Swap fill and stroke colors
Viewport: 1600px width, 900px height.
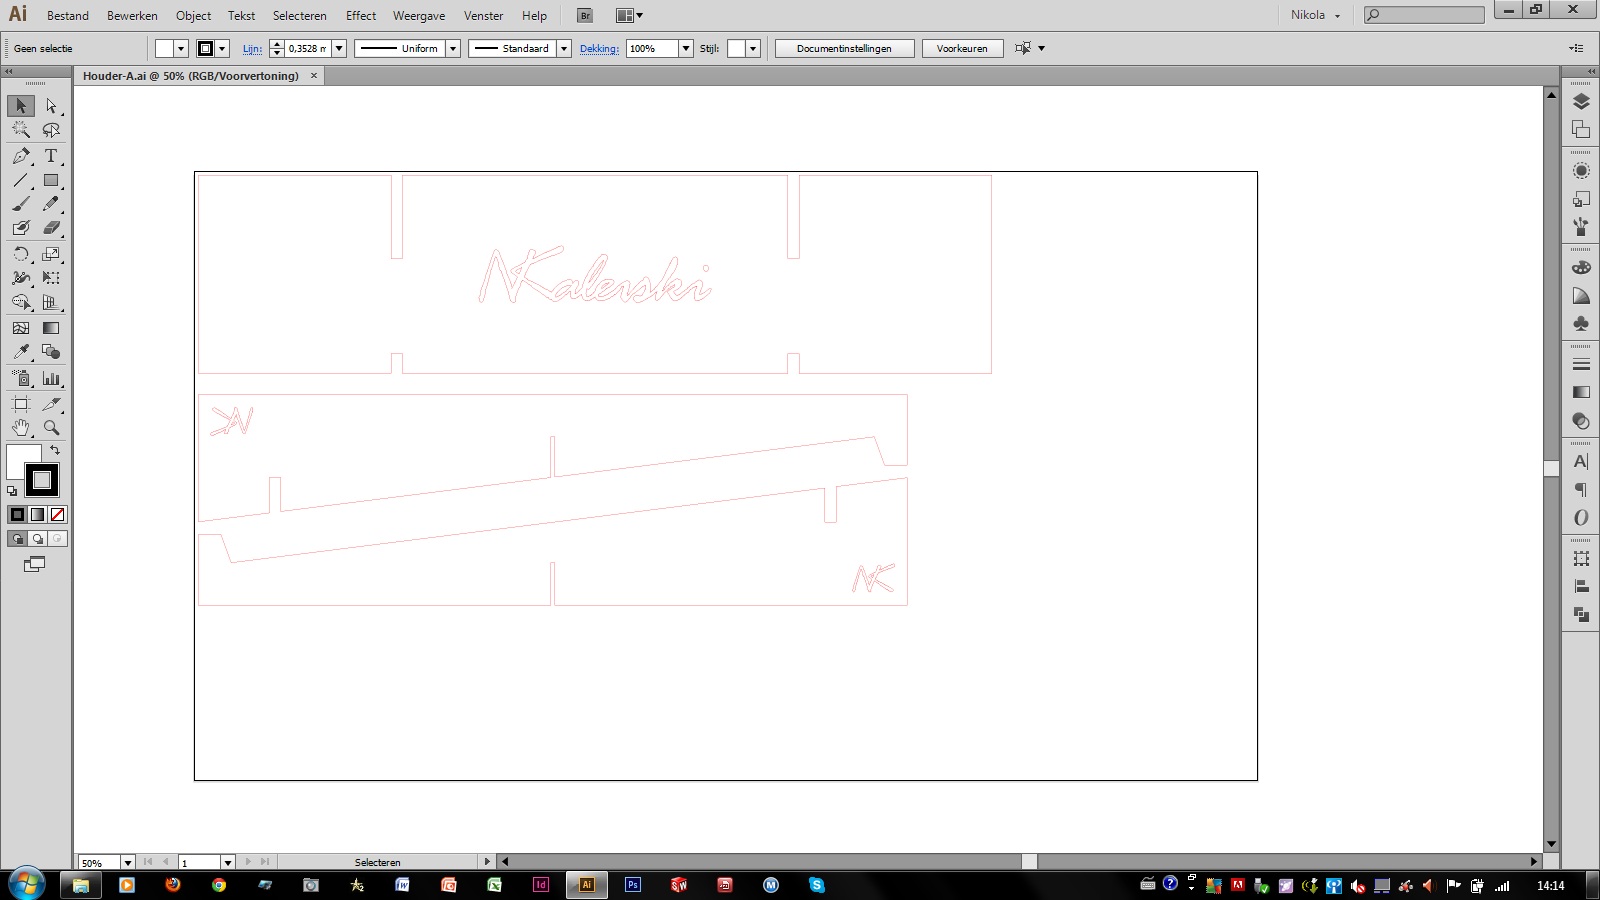pos(55,451)
